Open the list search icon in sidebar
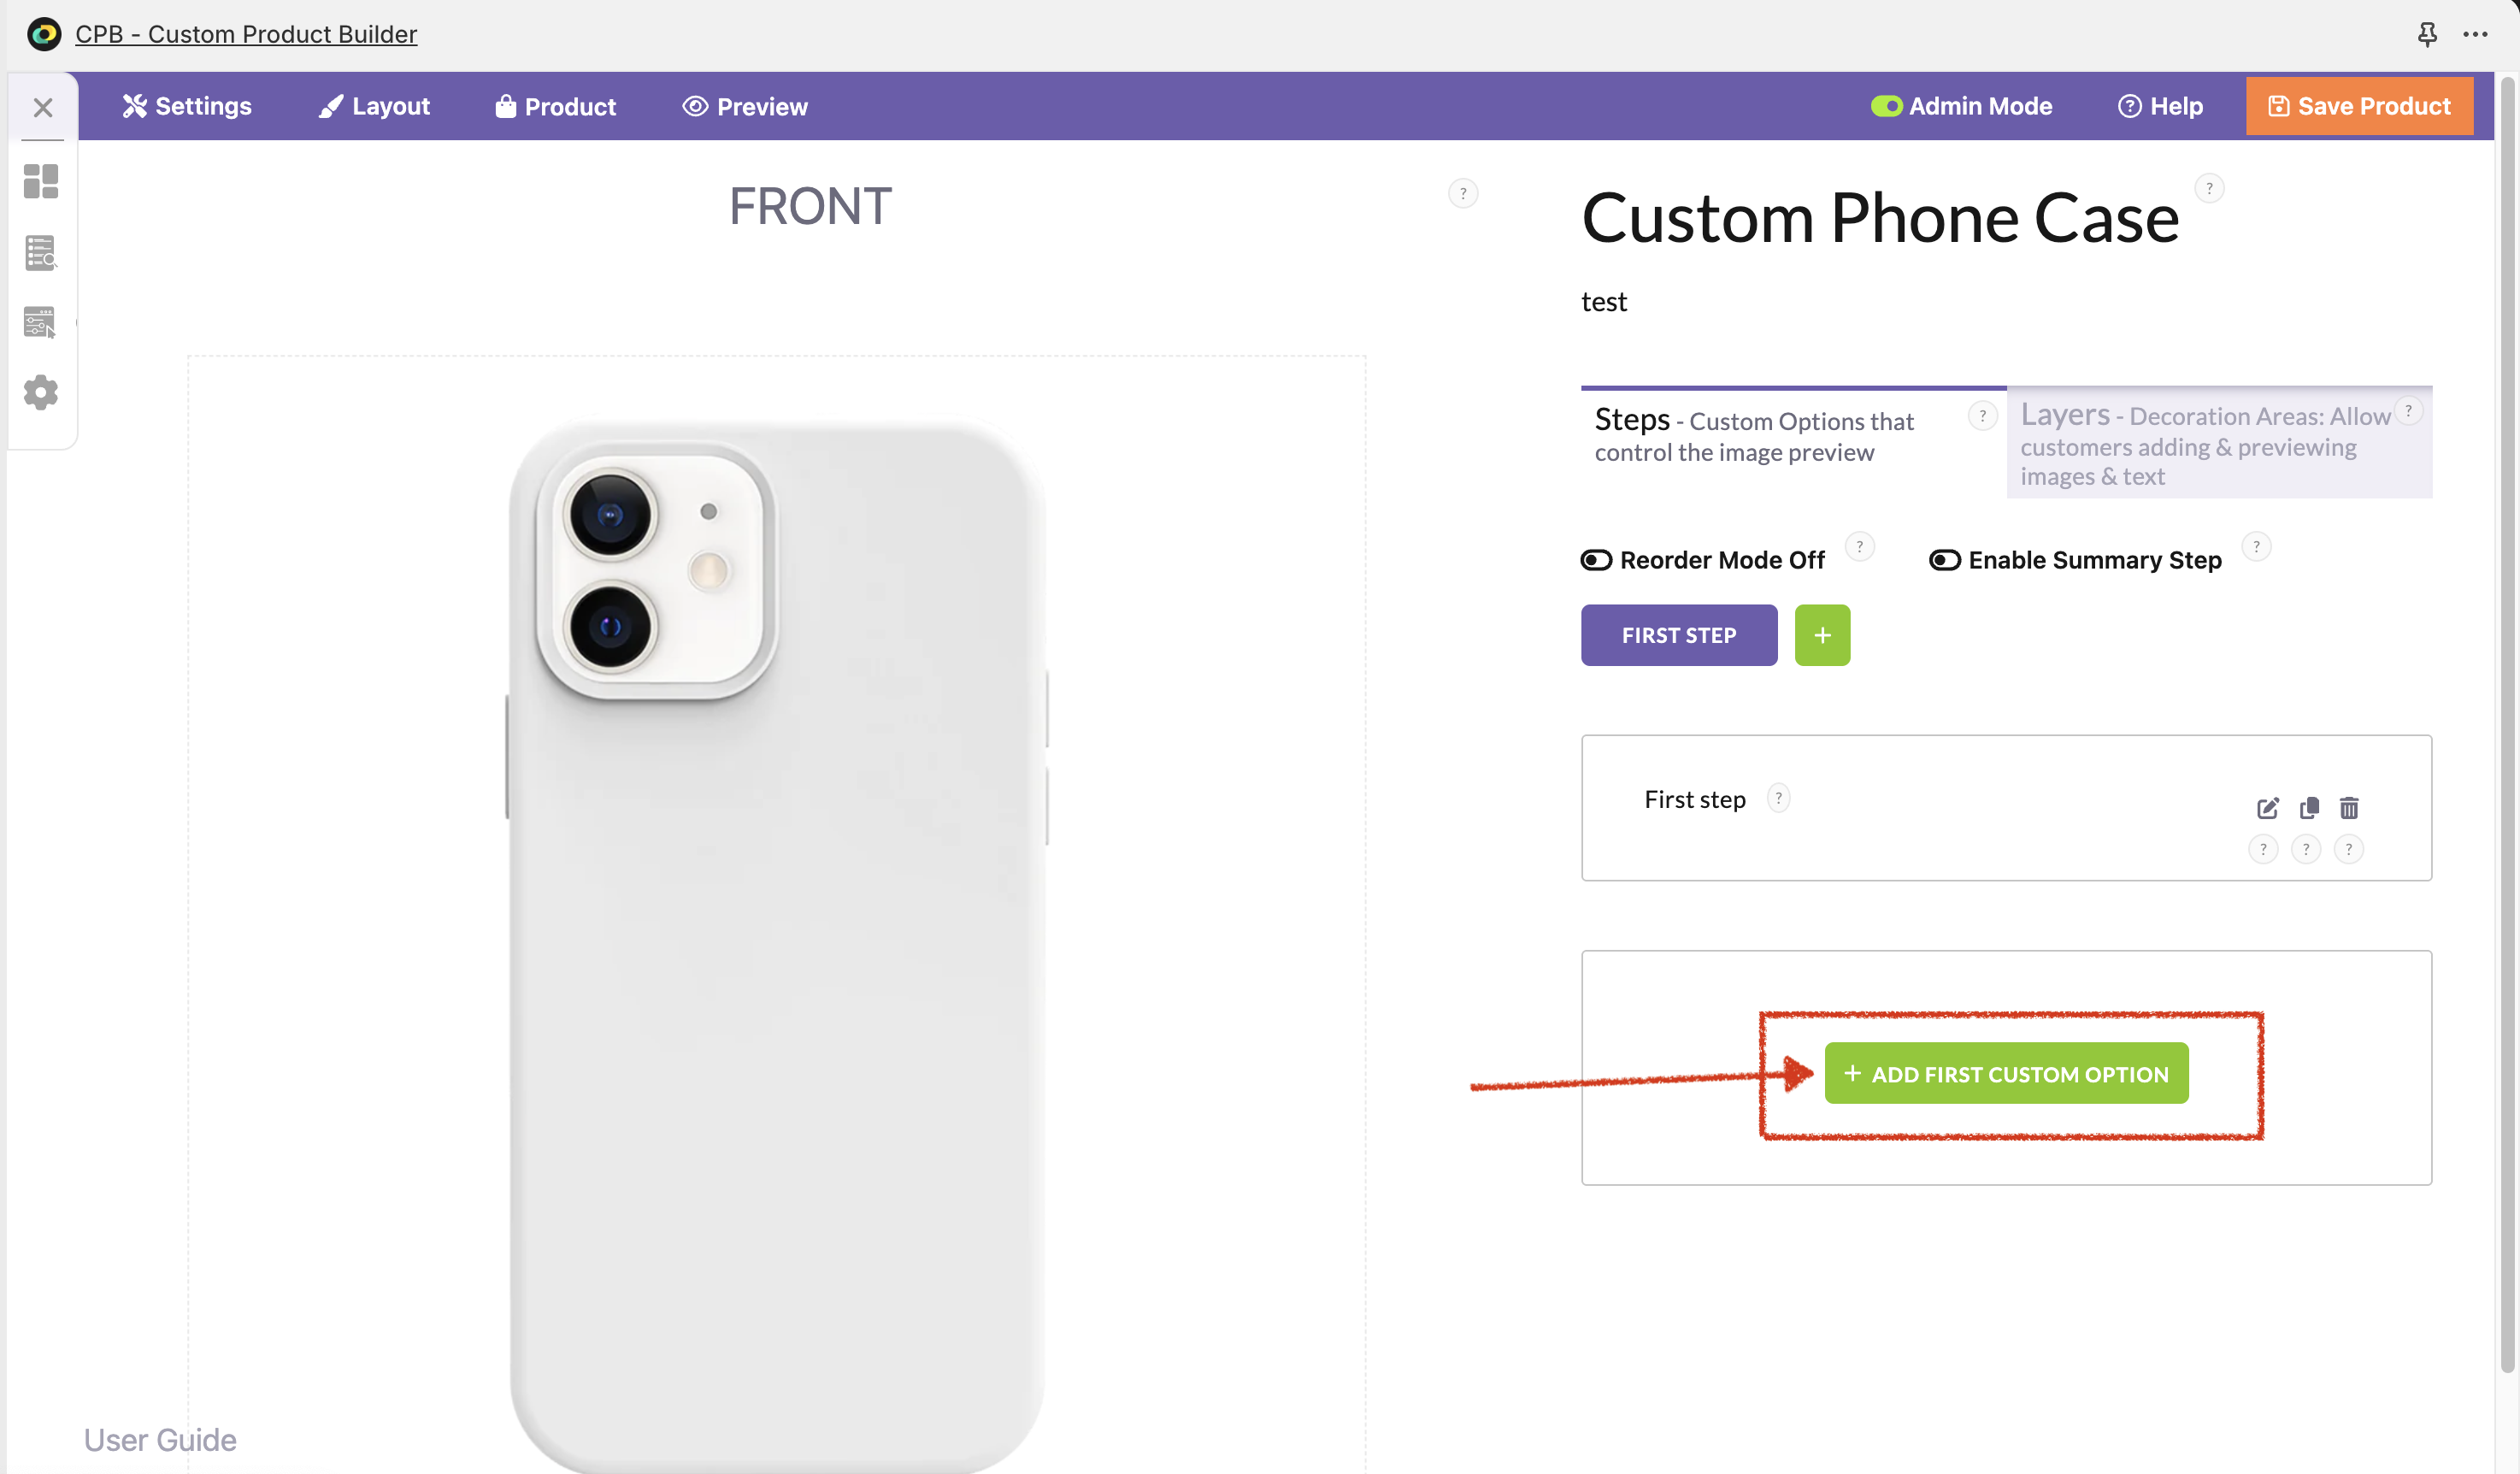Screen dimensions: 2520x1474 41,253
